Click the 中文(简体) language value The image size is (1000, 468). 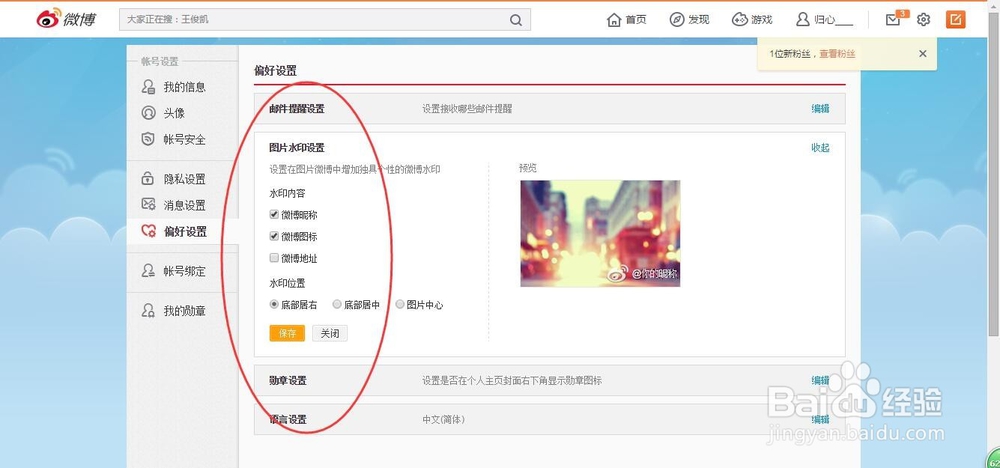pyautogui.click(x=443, y=420)
